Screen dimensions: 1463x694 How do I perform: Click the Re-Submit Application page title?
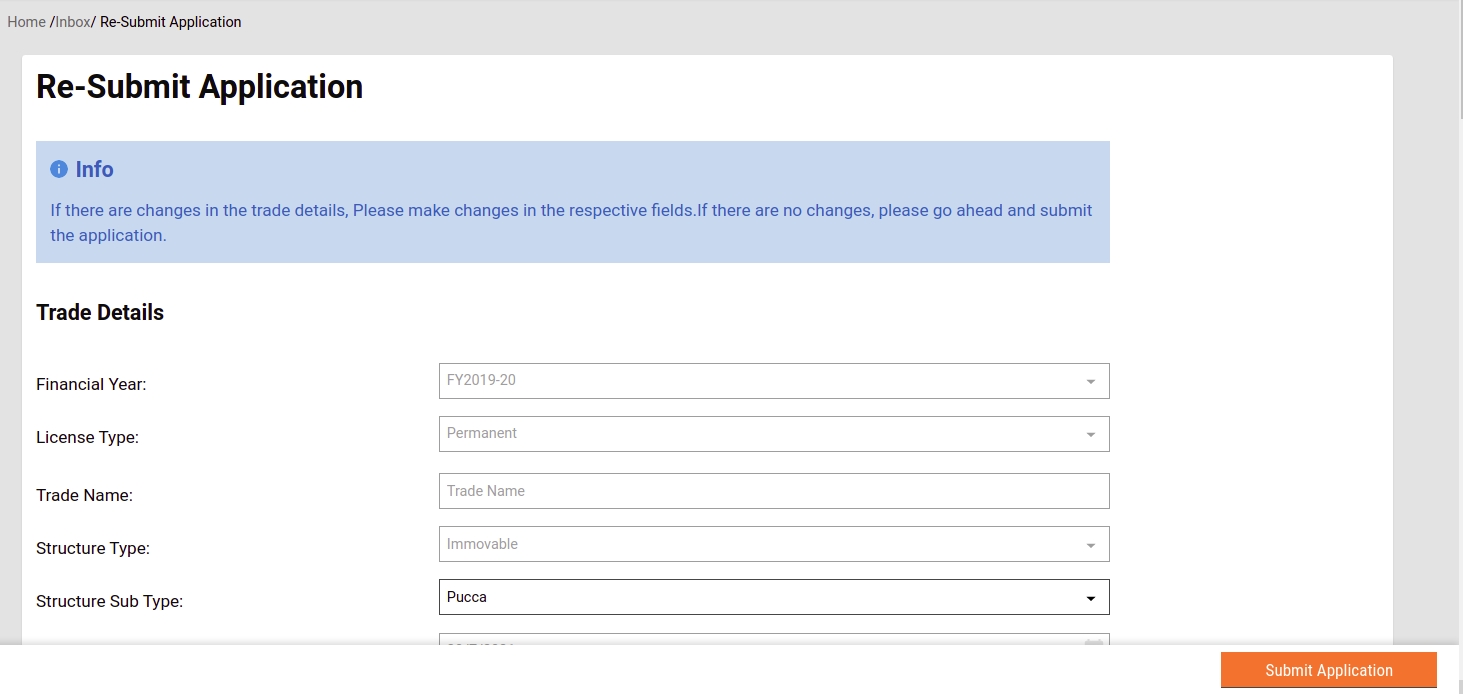(x=199, y=87)
